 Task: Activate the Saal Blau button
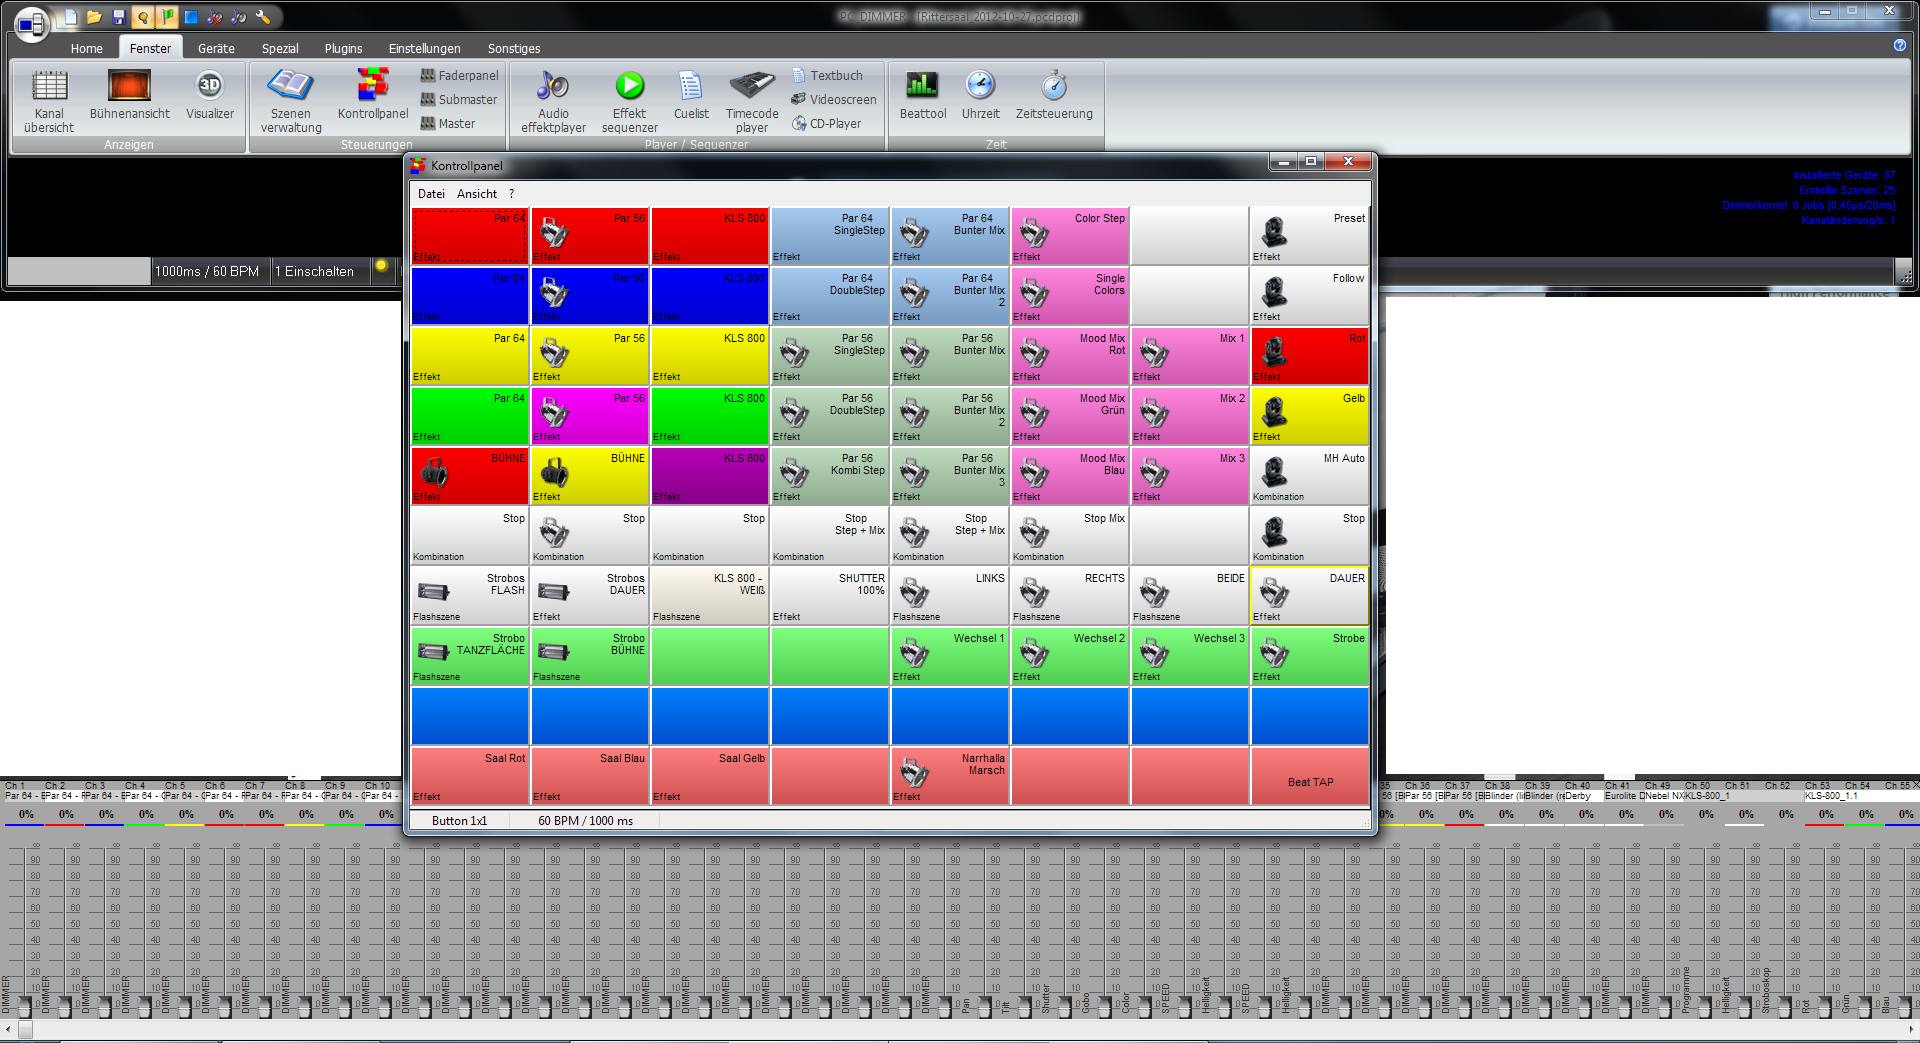589,775
